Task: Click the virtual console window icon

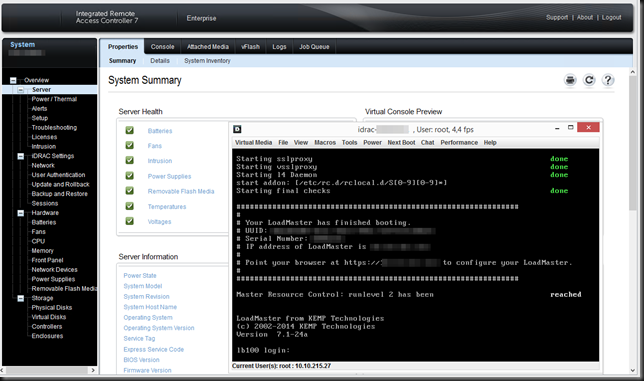Action: click(237, 129)
